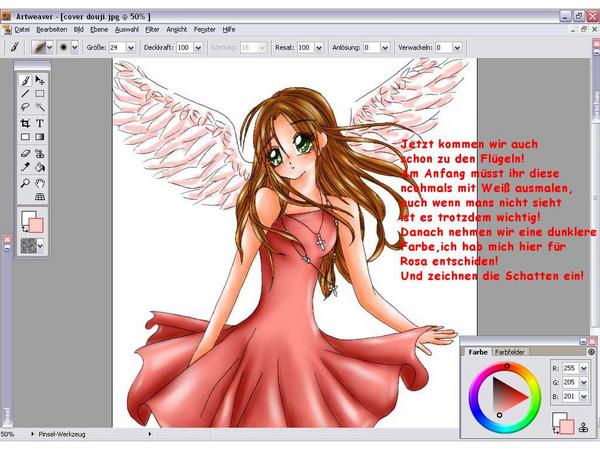Swap colors via toolbox swap arrows

[25, 229]
